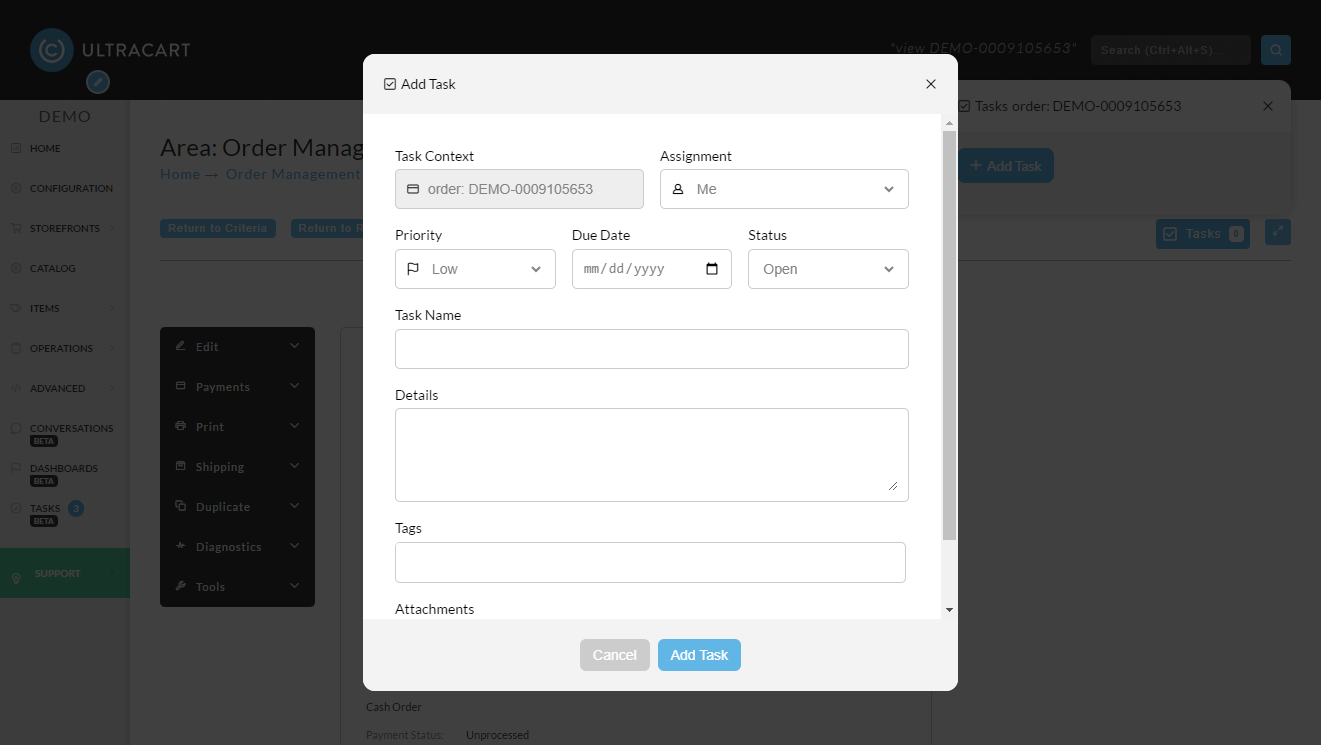Viewport: 1321px width, 745px height.
Task: Open the Assignment dropdown showing Me
Action: (x=784, y=189)
